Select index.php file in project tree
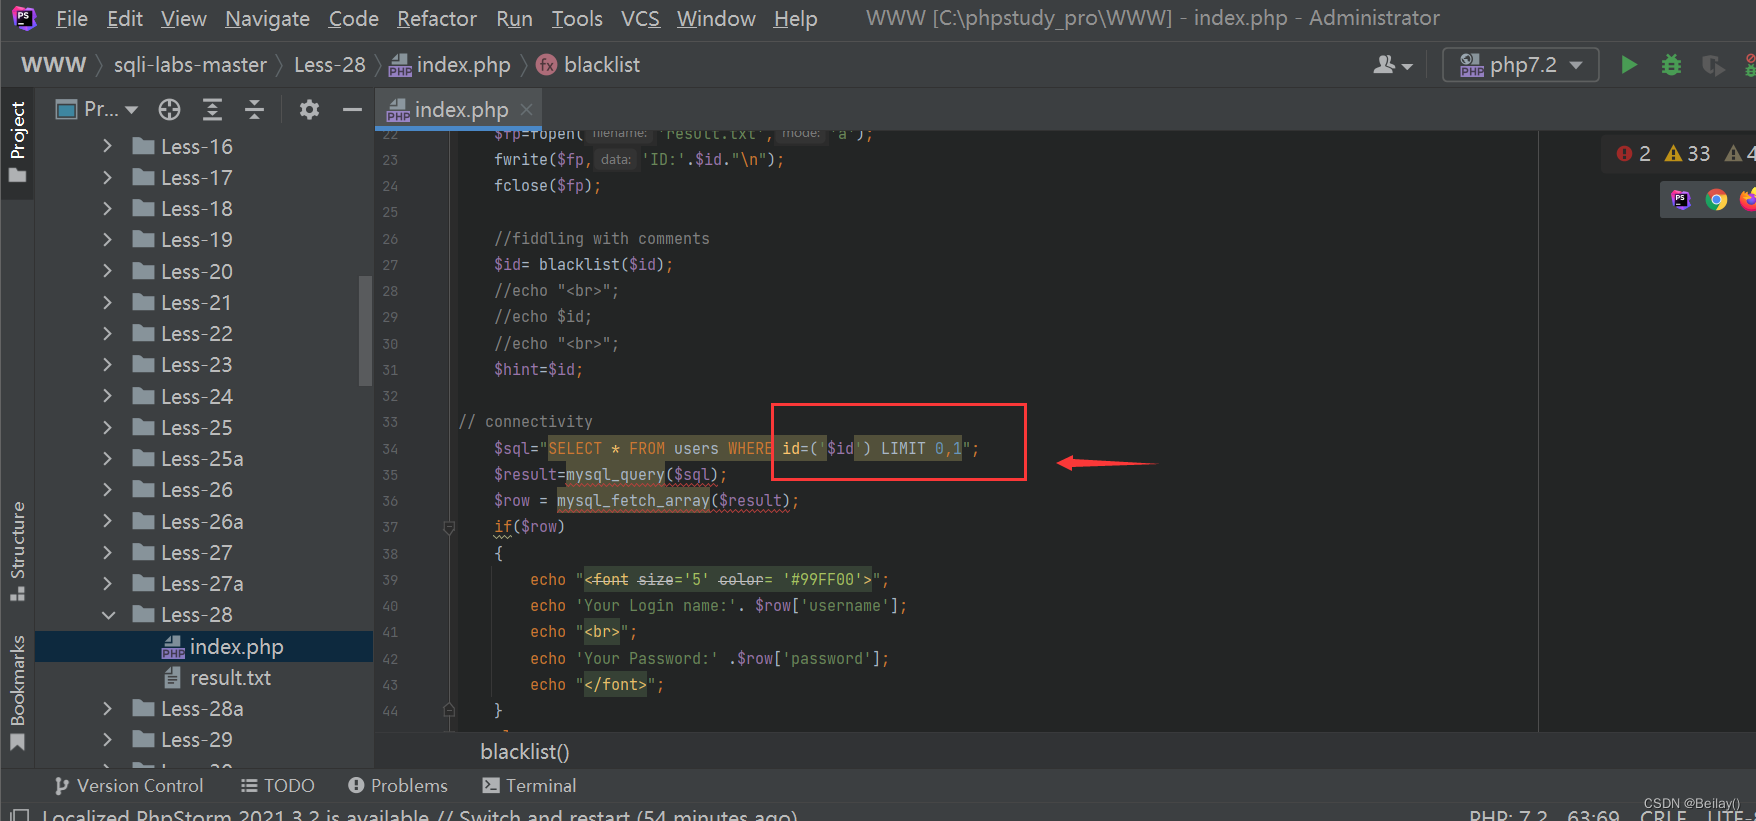Image resolution: width=1756 pixels, height=821 pixels. [x=204, y=647]
